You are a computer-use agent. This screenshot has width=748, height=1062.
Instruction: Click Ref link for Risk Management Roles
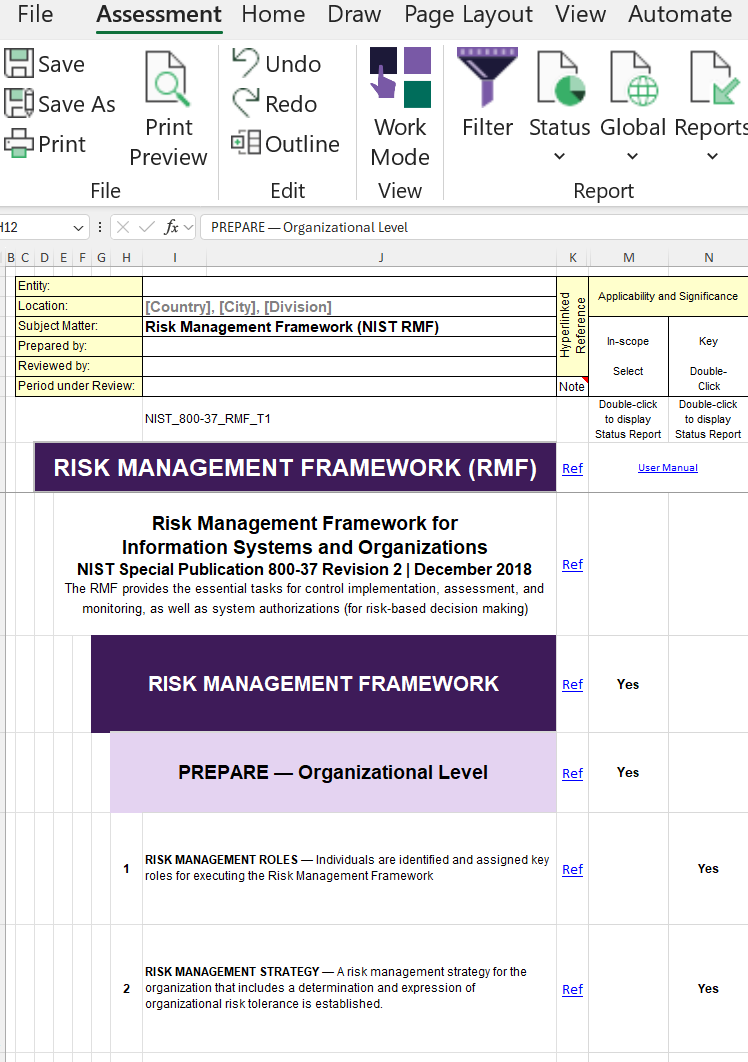[x=572, y=869]
